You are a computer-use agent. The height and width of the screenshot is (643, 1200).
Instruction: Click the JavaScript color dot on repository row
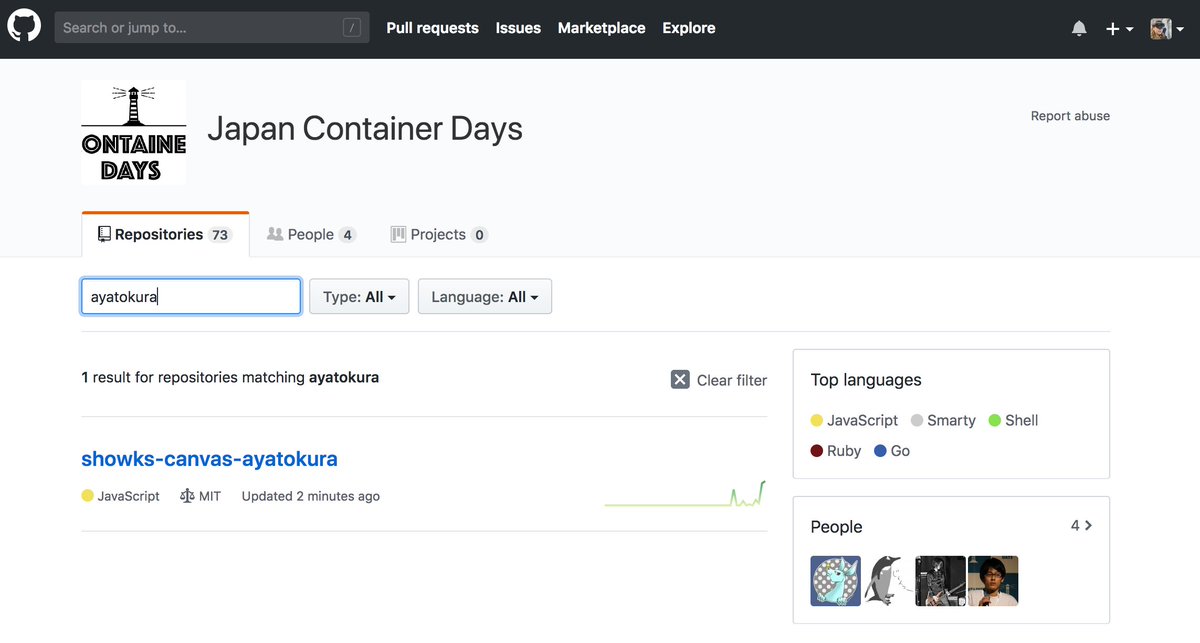87,496
